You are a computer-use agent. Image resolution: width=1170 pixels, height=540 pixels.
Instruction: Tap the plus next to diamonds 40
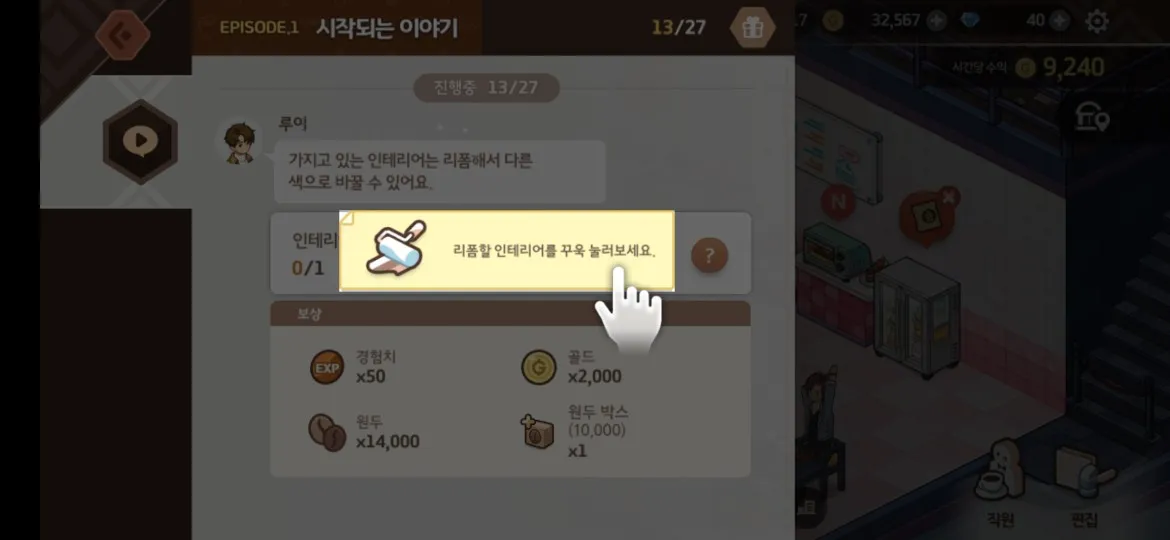pyautogui.click(x=1059, y=21)
